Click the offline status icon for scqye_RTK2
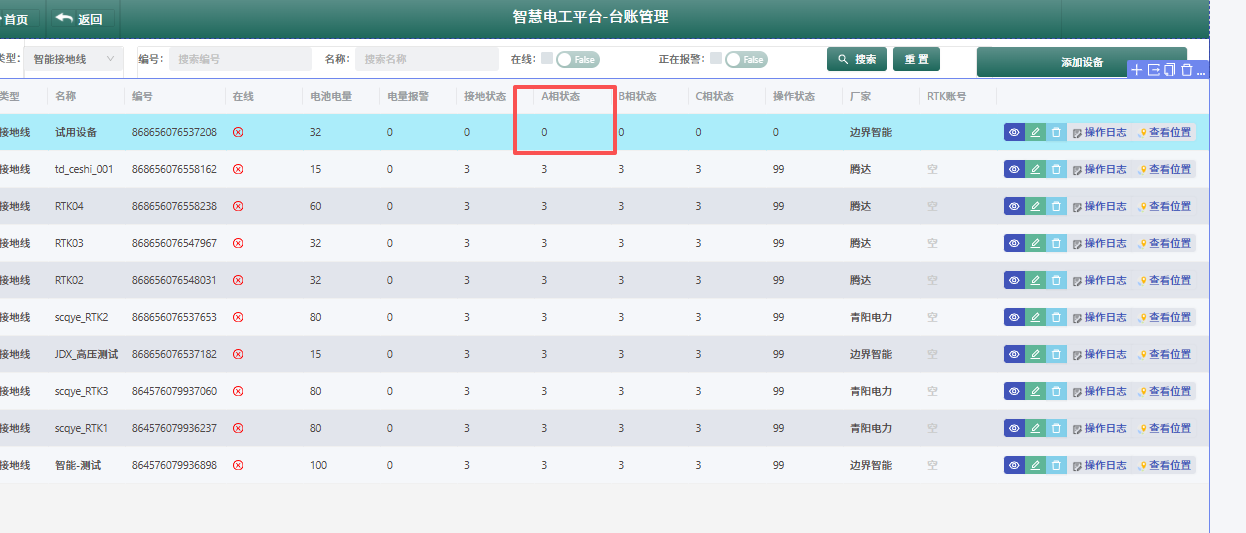 click(238, 317)
